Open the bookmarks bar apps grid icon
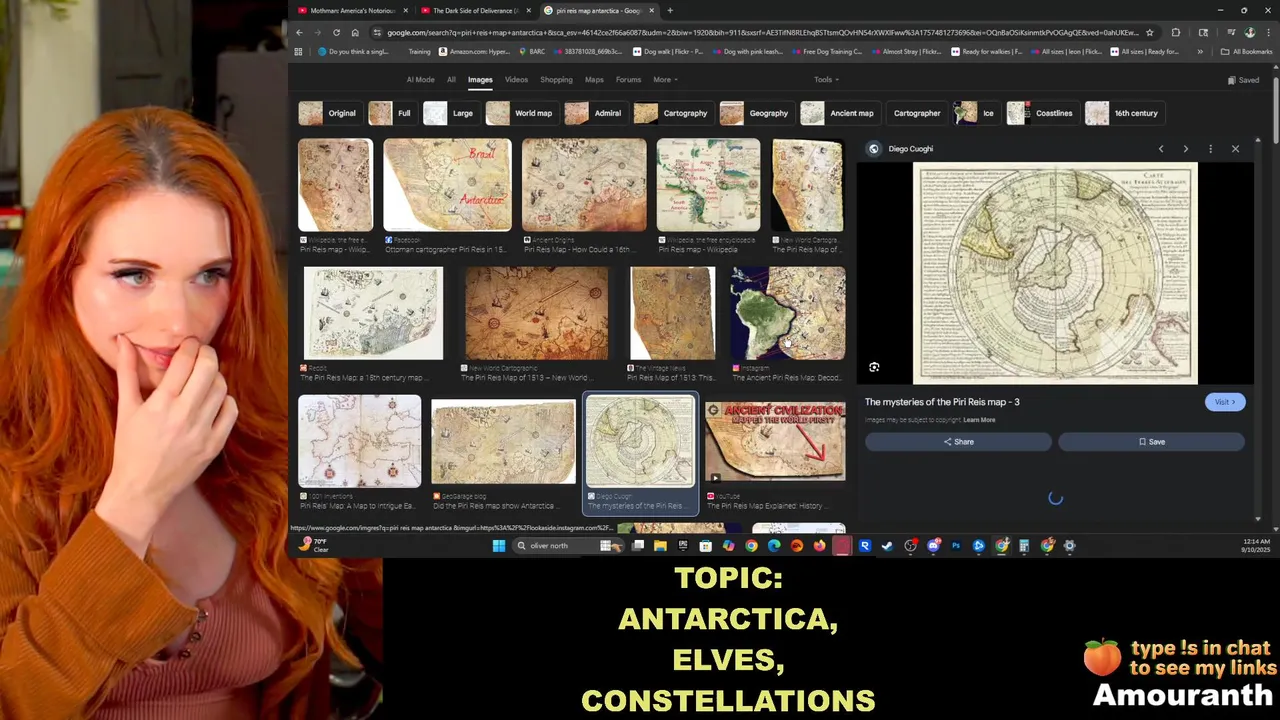Image resolution: width=1280 pixels, height=720 pixels. click(298, 52)
